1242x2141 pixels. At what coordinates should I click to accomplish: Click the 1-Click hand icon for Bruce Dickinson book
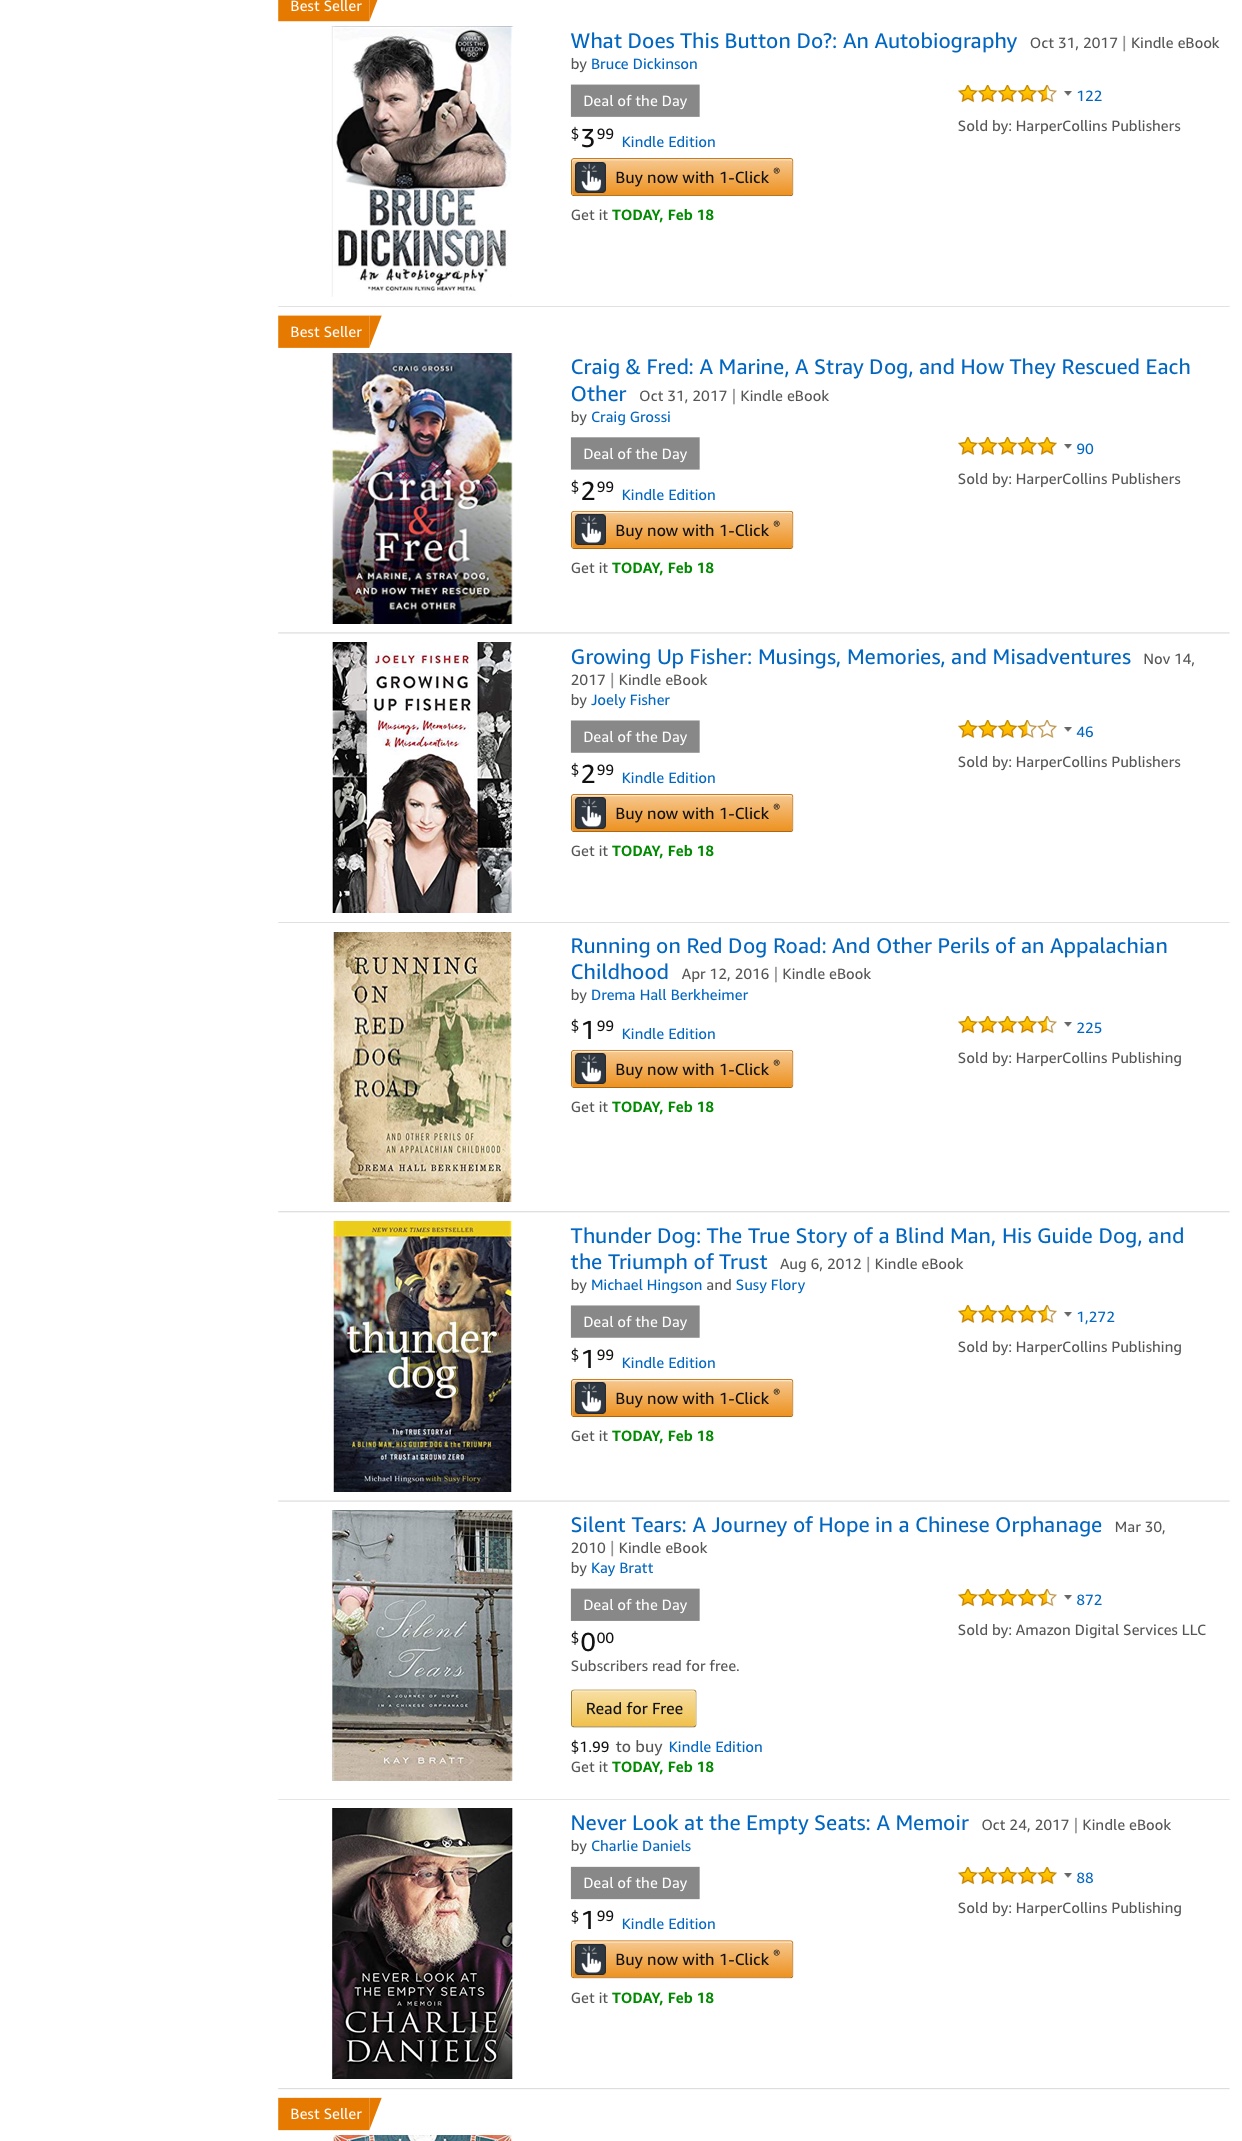(x=591, y=178)
